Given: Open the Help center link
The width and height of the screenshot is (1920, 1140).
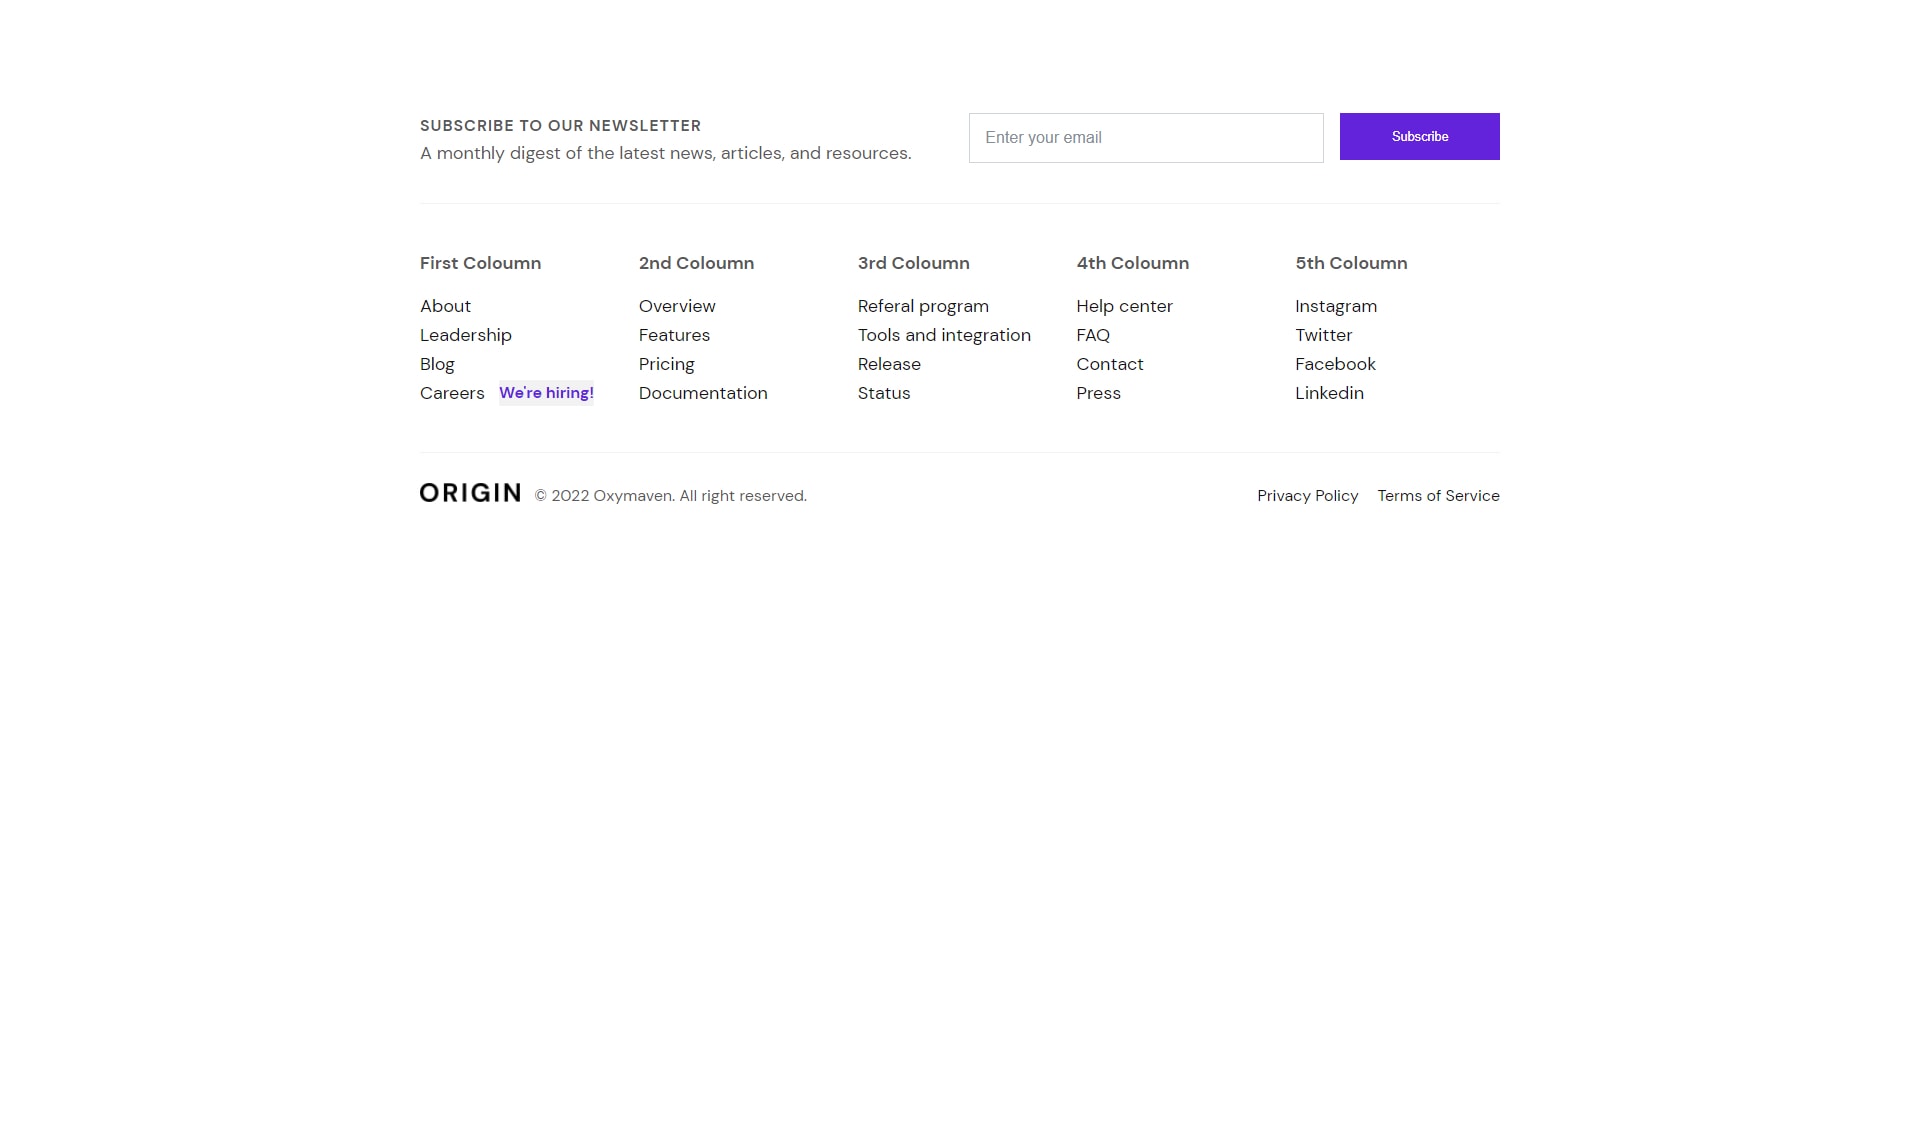Looking at the screenshot, I should click(x=1124, y=306).
